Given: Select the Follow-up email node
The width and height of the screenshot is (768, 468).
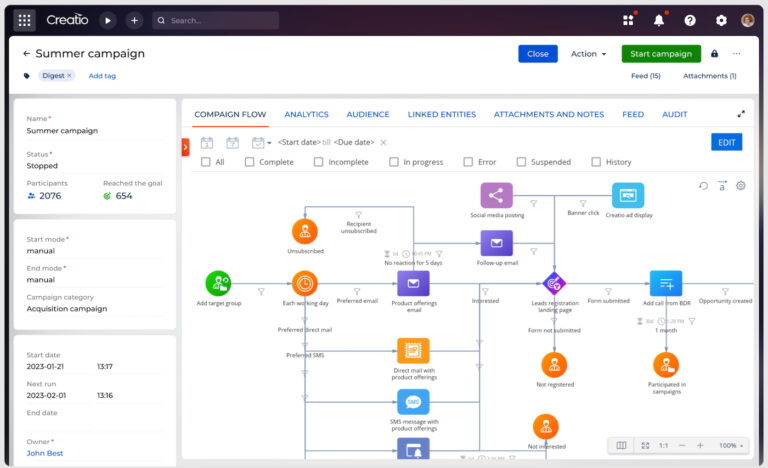Looking at the screenshot, I should coord(497,243).
